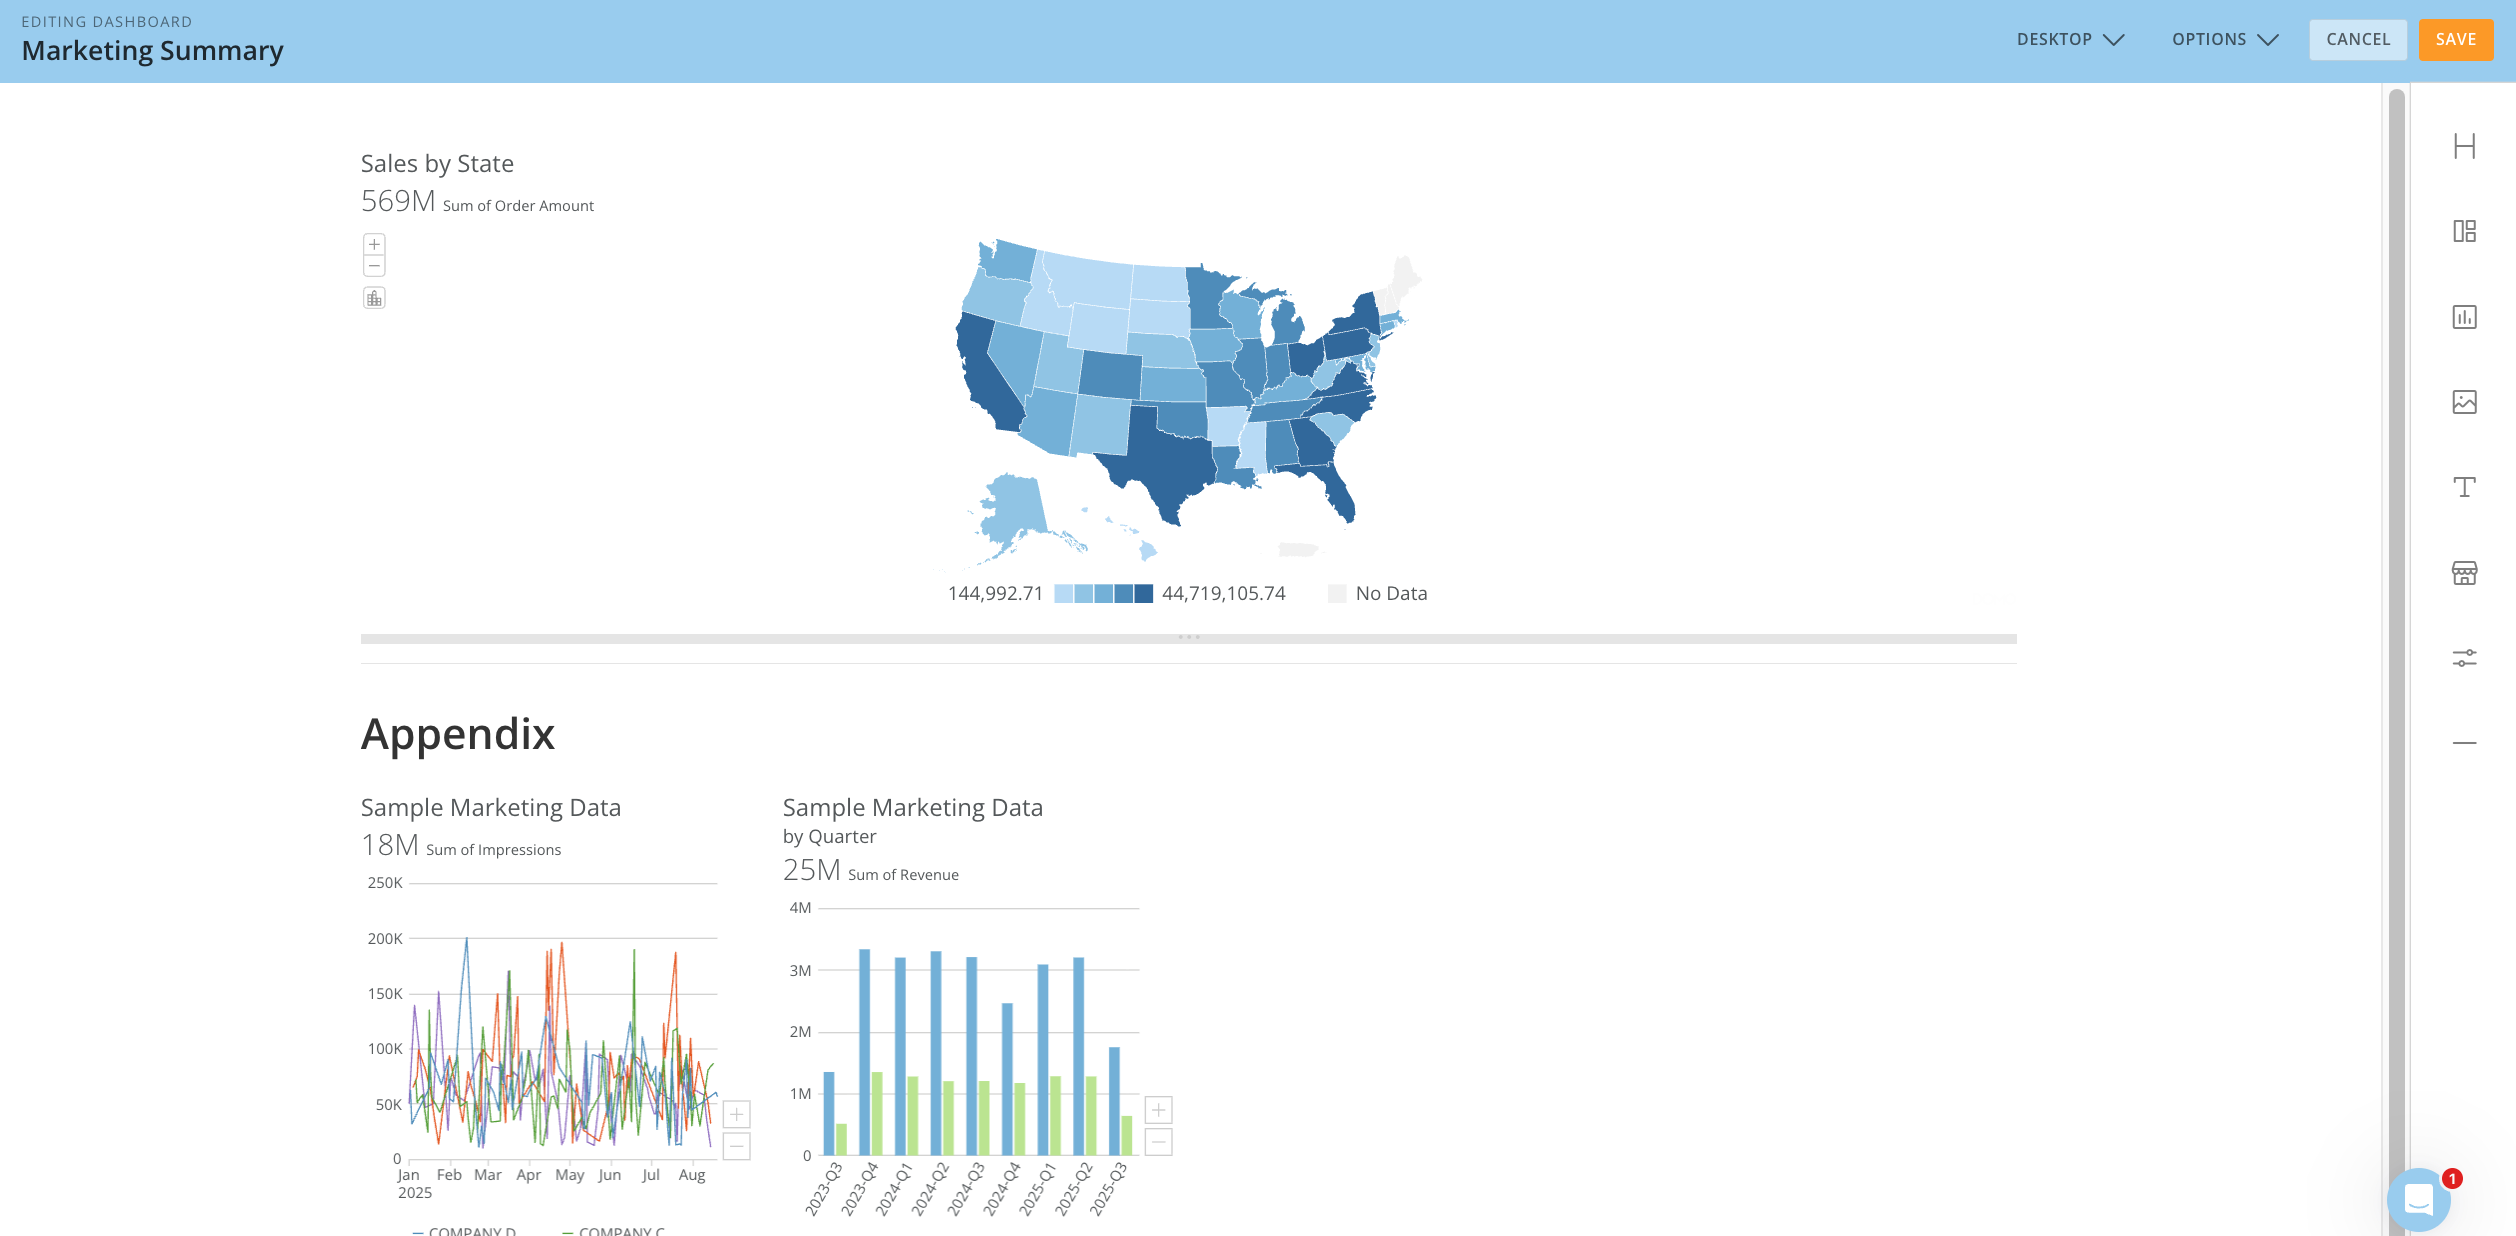Zoom in on the quarterly revenue bar chart
Viewport: 2516px width, 1236px height.
click(1158, 1110)
